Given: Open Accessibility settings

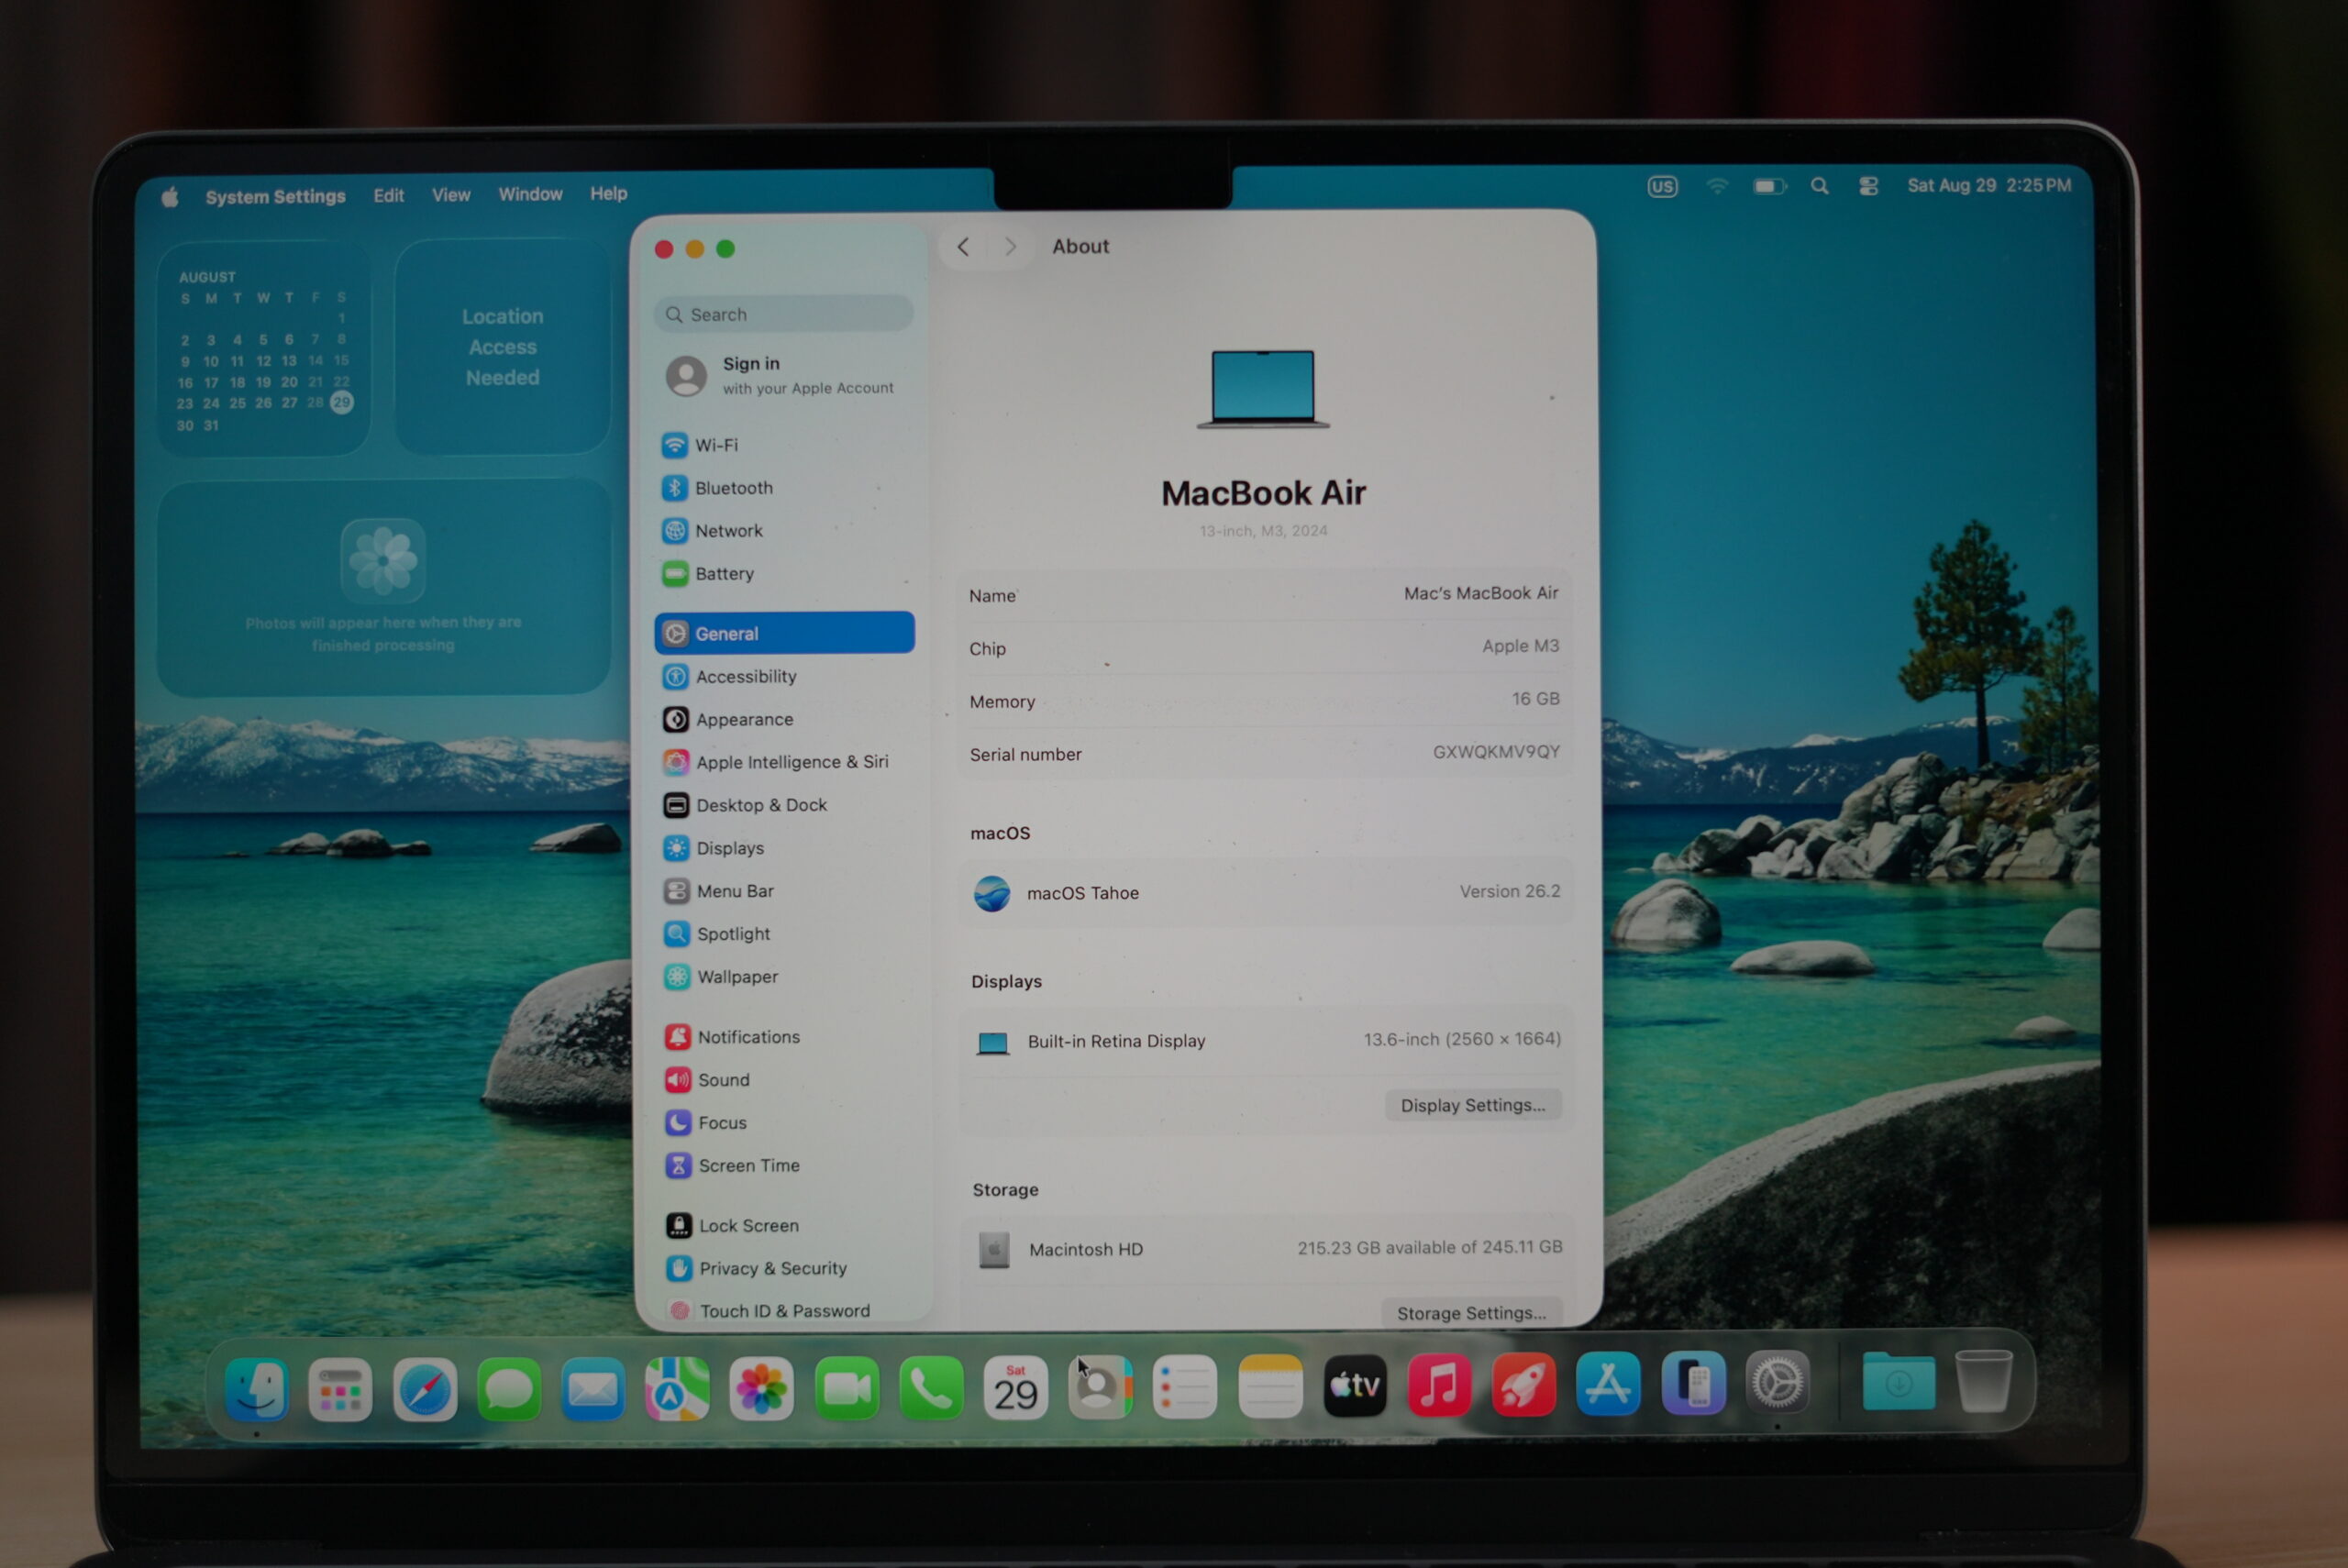Looking at the screenshot, I should click(x=785, y=677).
